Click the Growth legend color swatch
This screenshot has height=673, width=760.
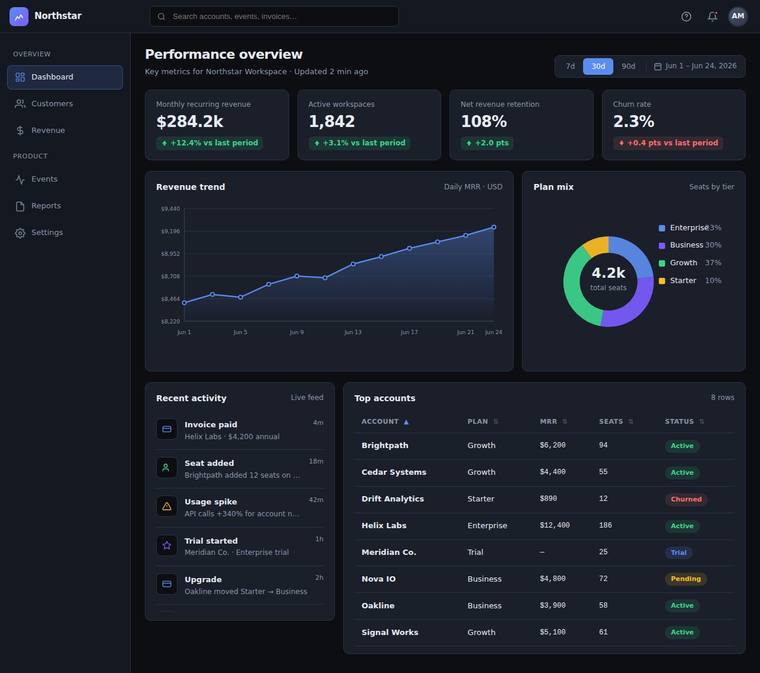(x=662, y=263)
